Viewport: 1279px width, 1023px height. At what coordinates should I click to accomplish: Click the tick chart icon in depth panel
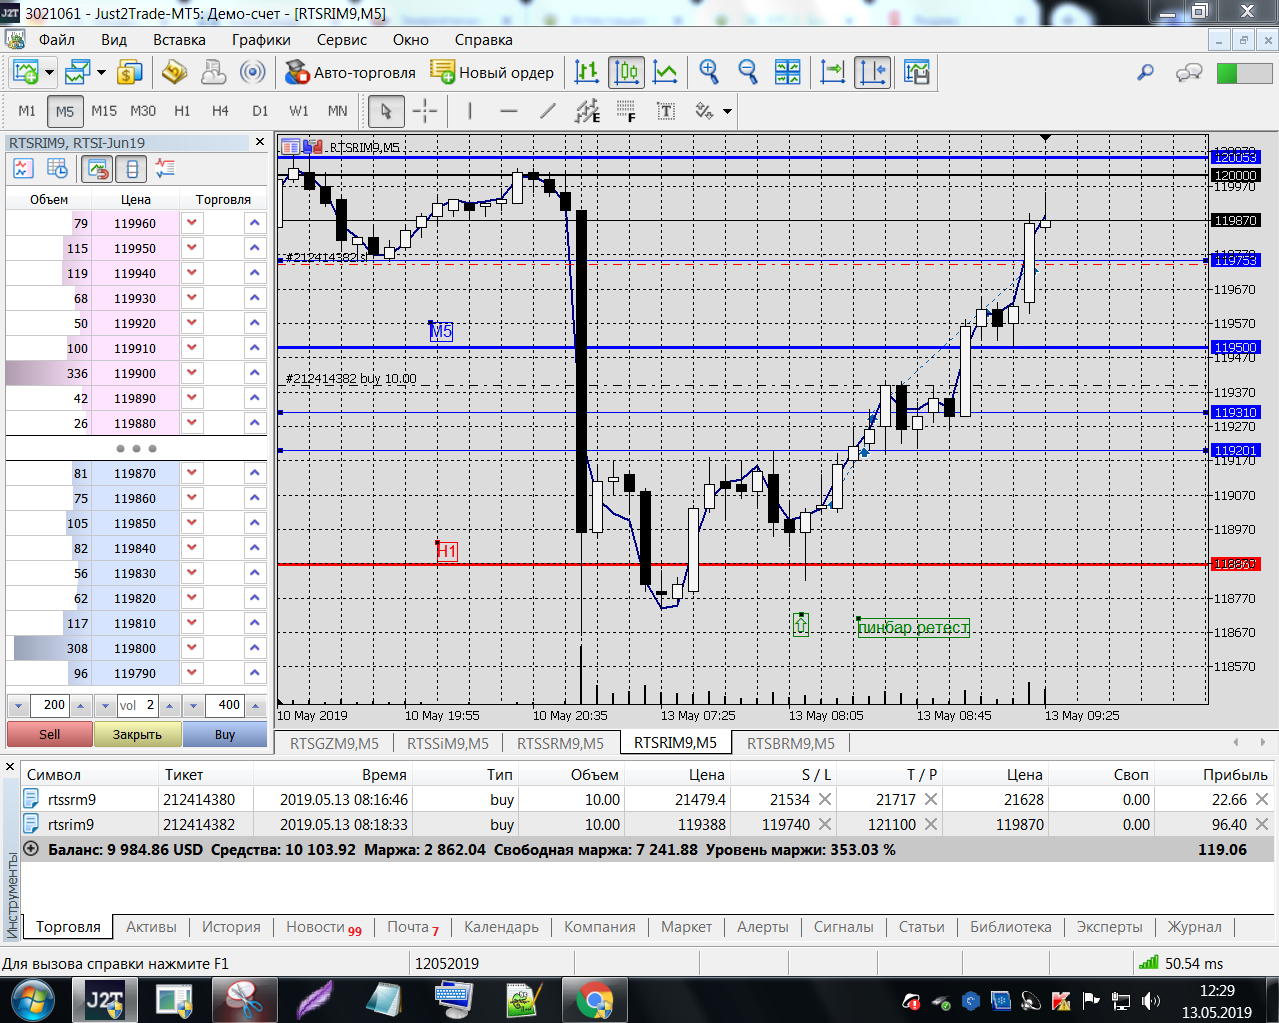tap(23, 169)
